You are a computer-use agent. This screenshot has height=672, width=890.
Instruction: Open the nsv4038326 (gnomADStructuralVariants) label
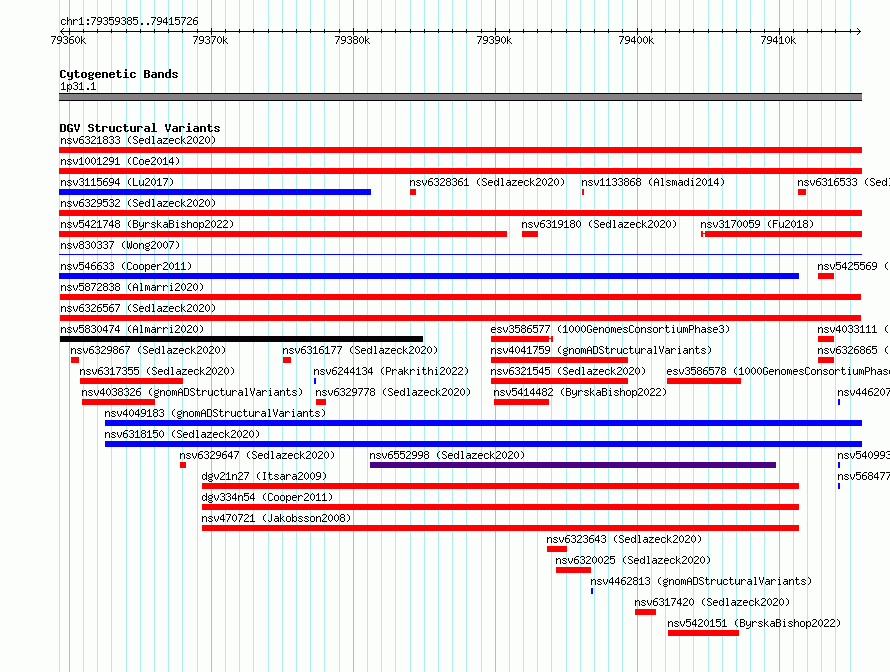pos(192,392)
